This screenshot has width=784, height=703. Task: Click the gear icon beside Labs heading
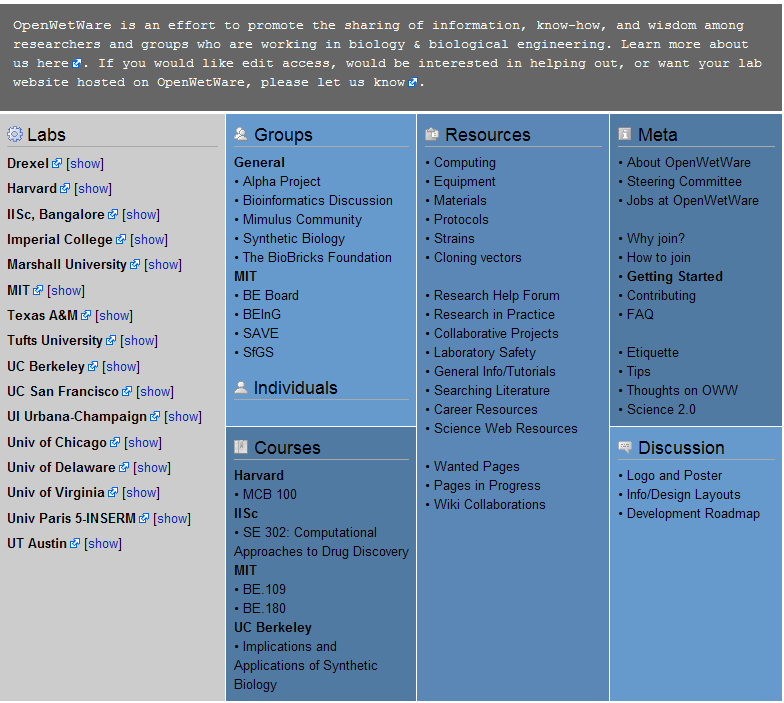[15, 135]
